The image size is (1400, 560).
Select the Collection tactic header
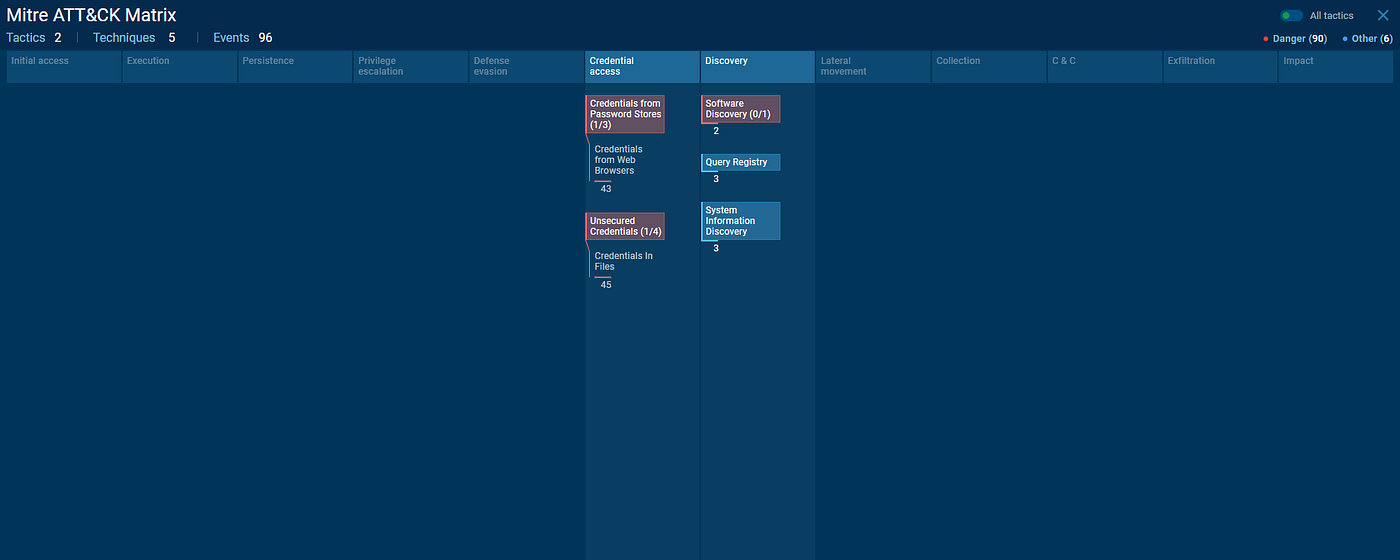[989, 67]
